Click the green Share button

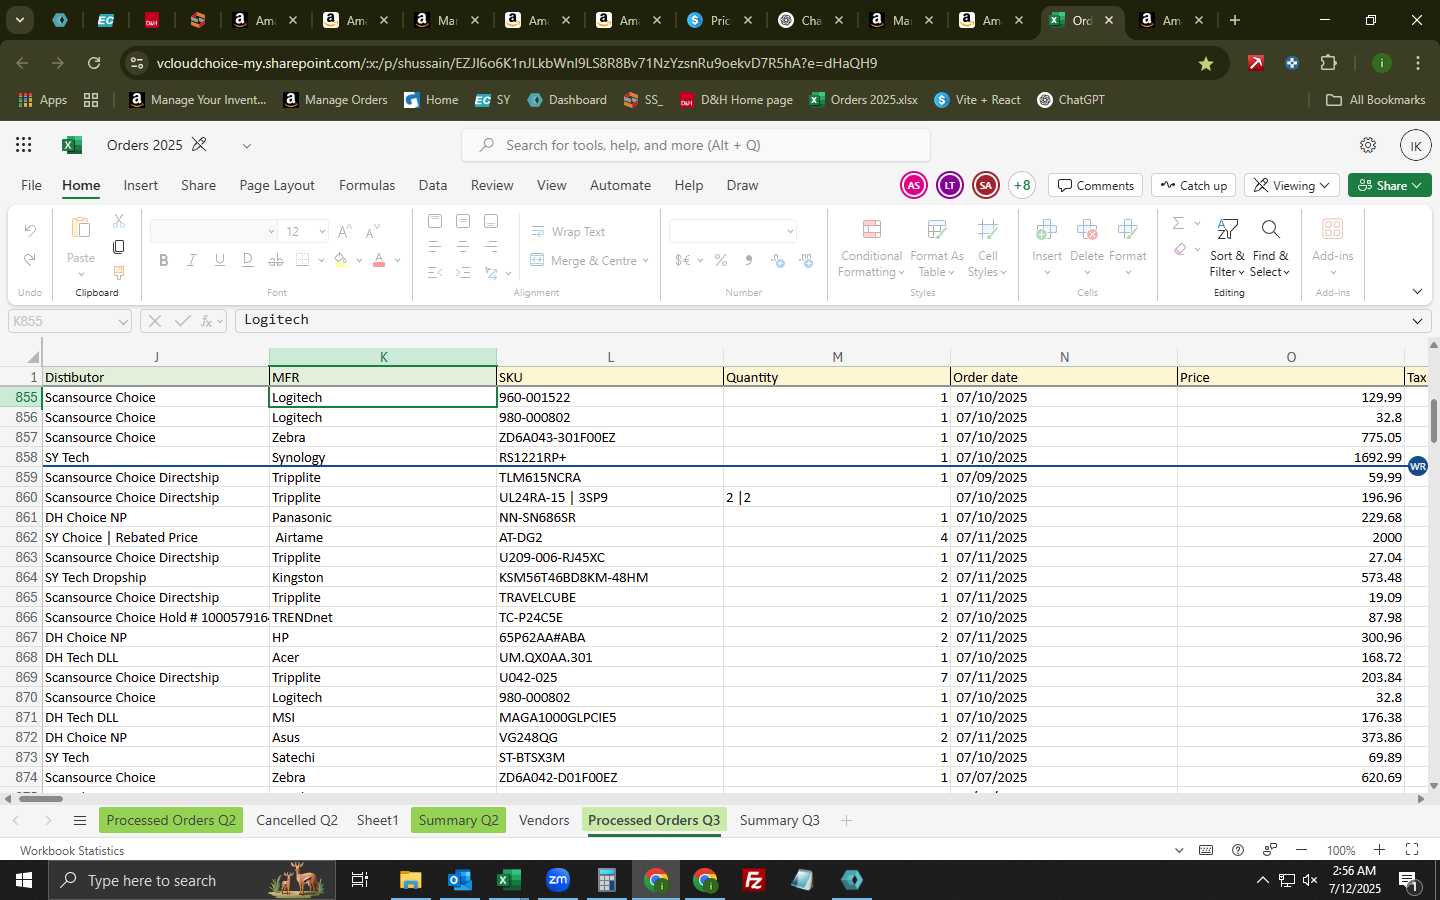coord(1390,185)
